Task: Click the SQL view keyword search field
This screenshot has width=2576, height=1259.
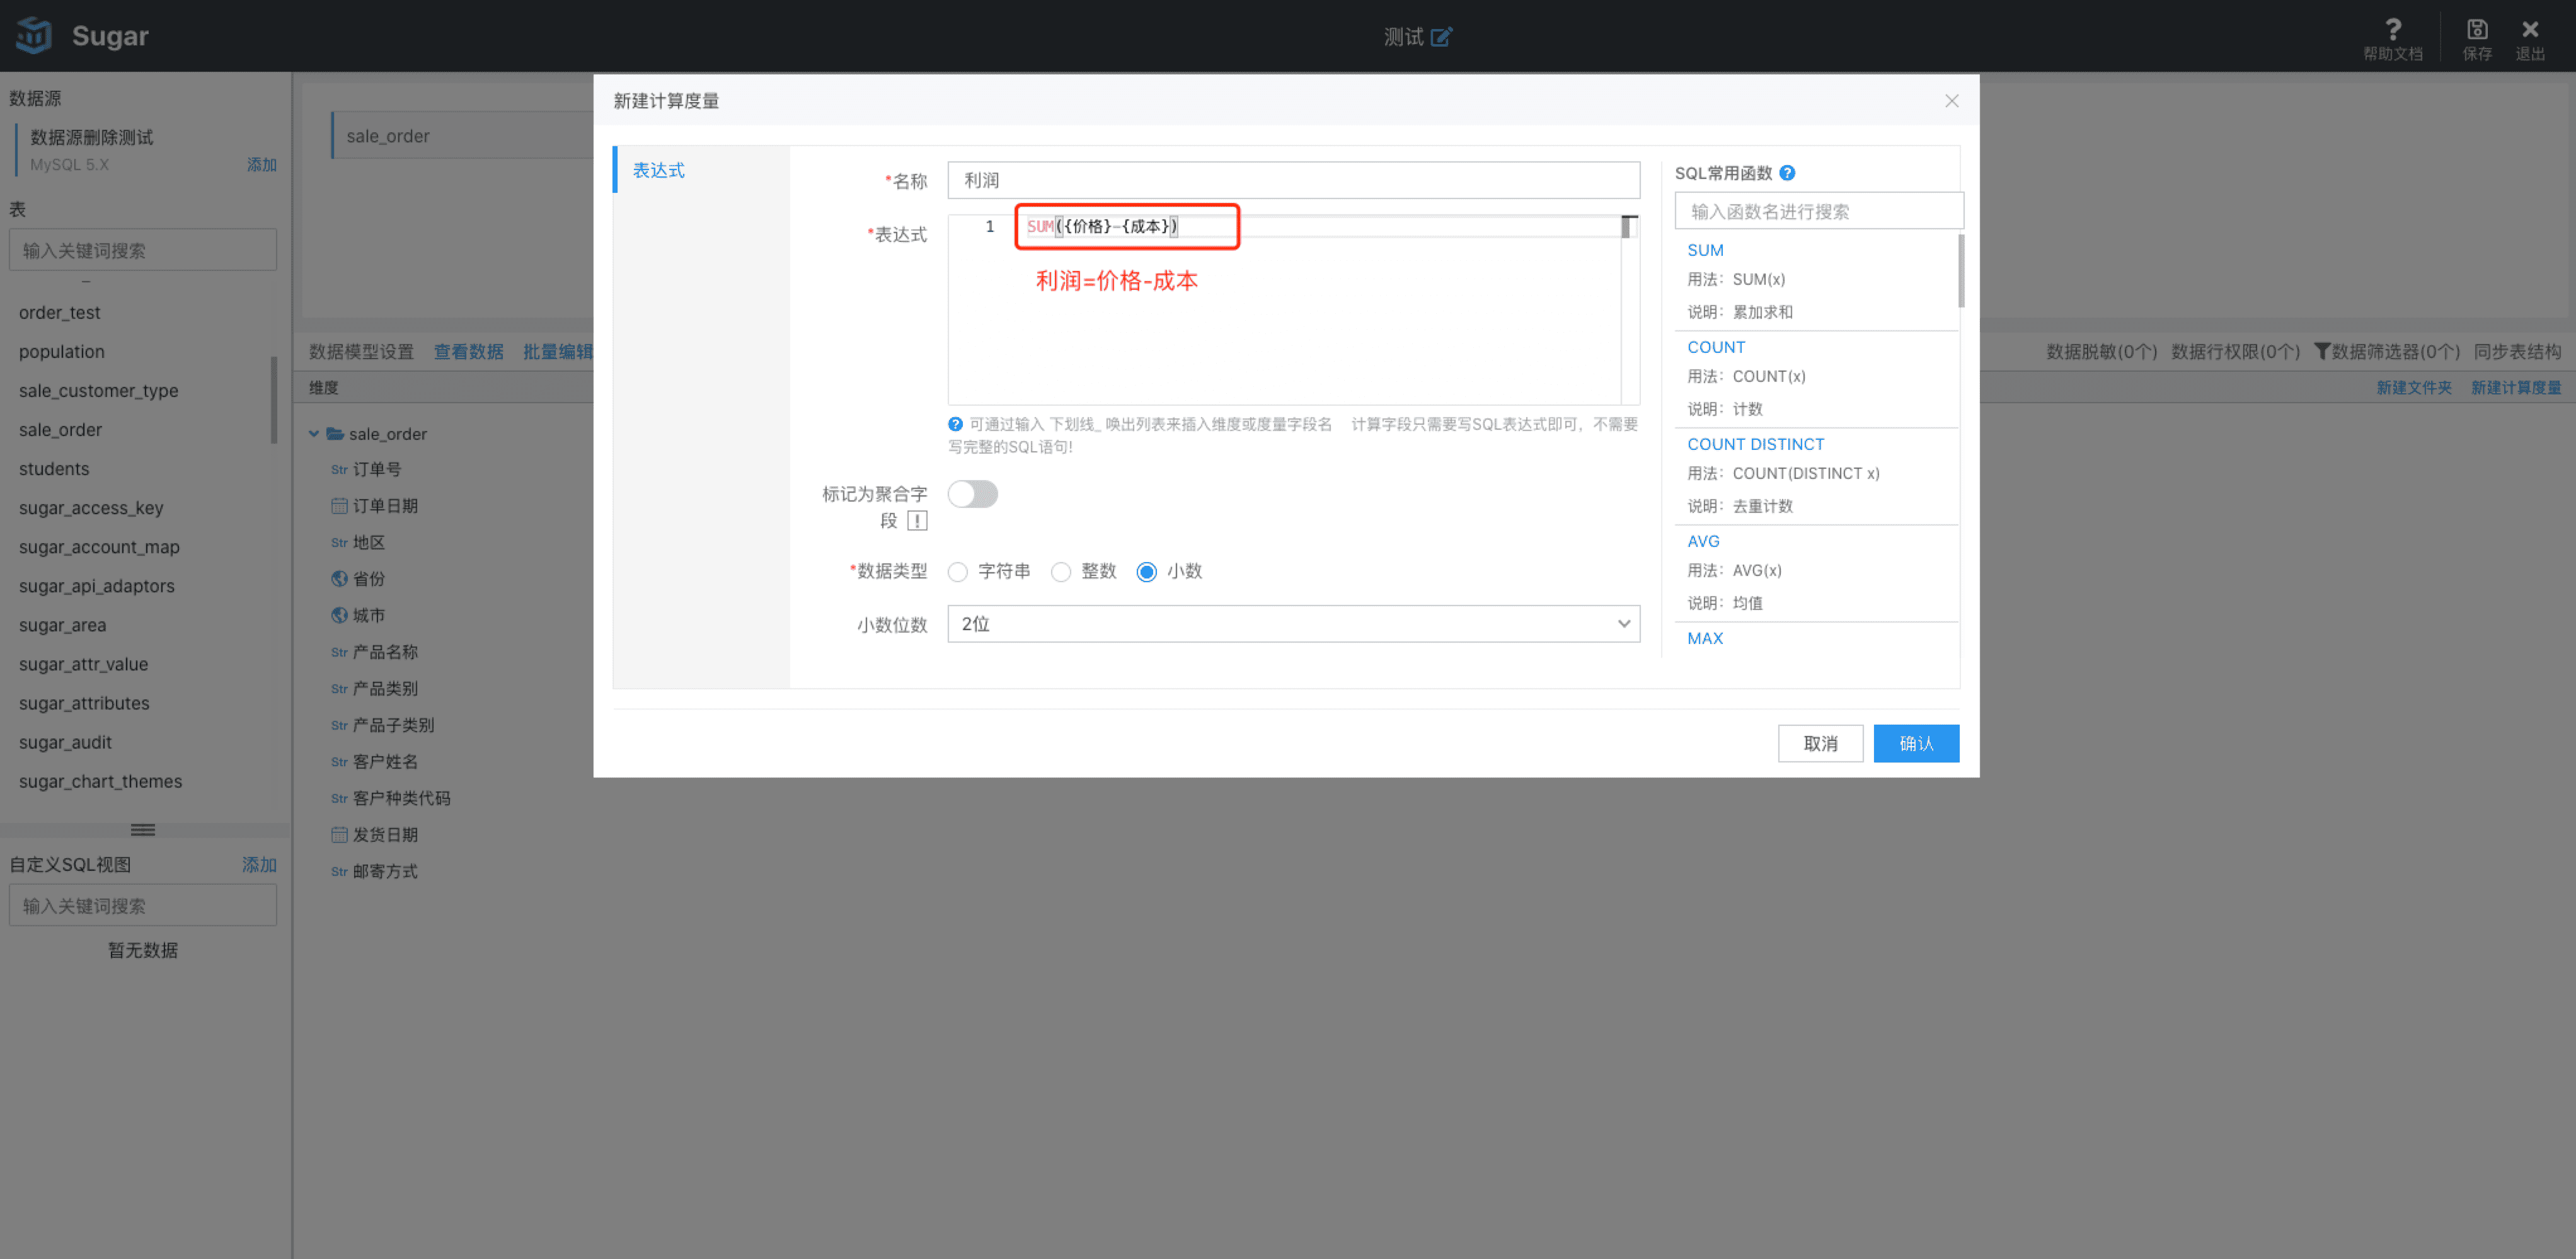Action: [x=143, y=905]
